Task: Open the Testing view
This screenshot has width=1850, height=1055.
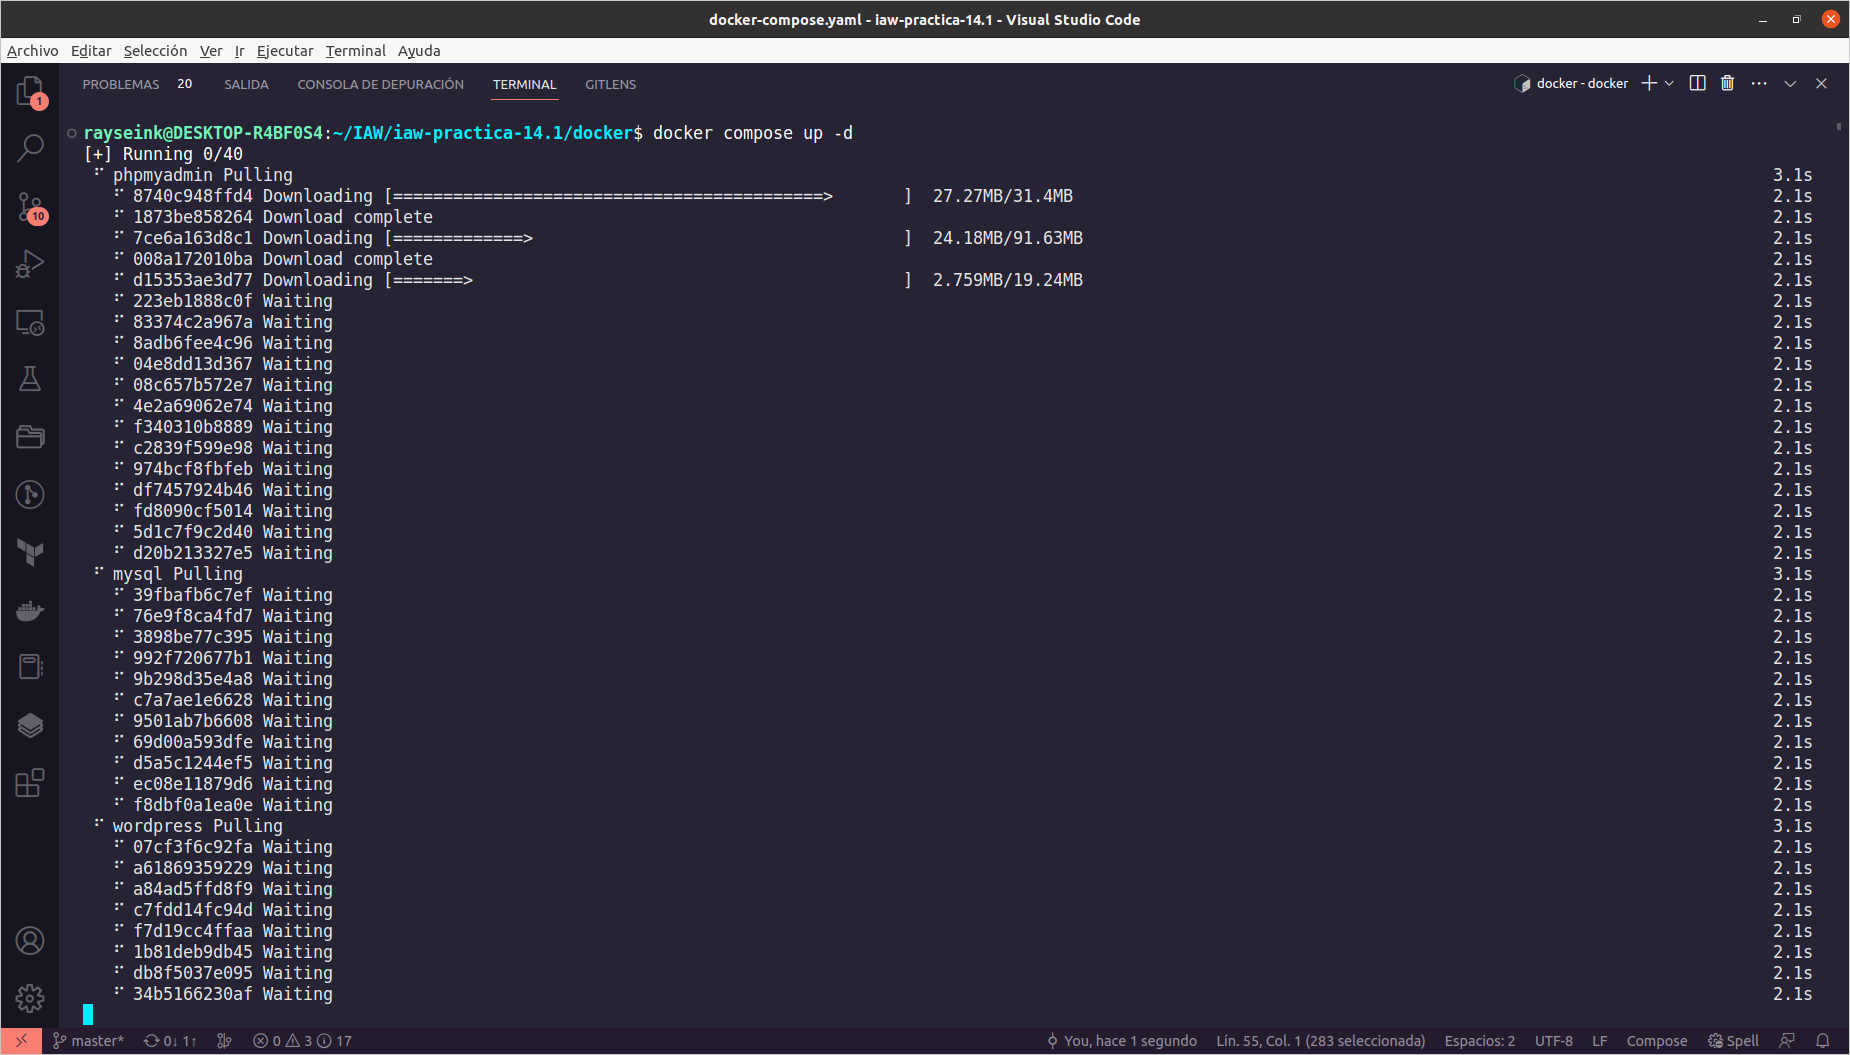Action: pyautogui.click(x=30, y=378)
